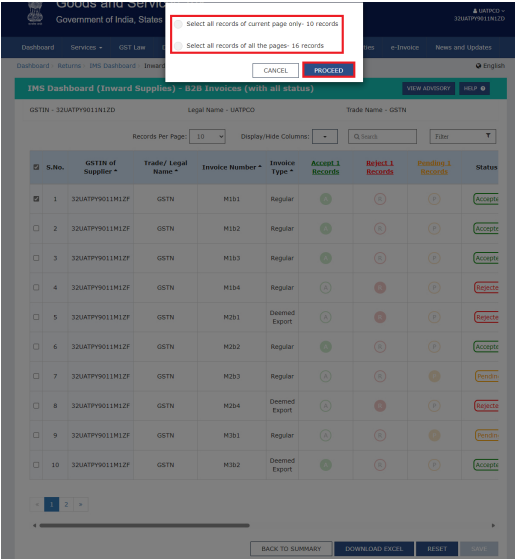This screenshot has width=515, height=559.
Task: Open the GST Law menu item
Action: click(132, 47)
